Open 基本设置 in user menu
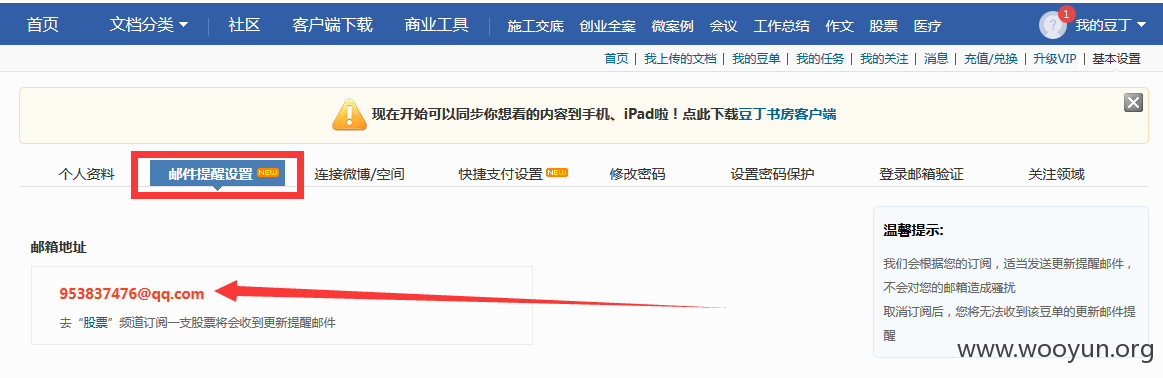The width and height of the screenshot is (1163, 378). (1116, 59)
